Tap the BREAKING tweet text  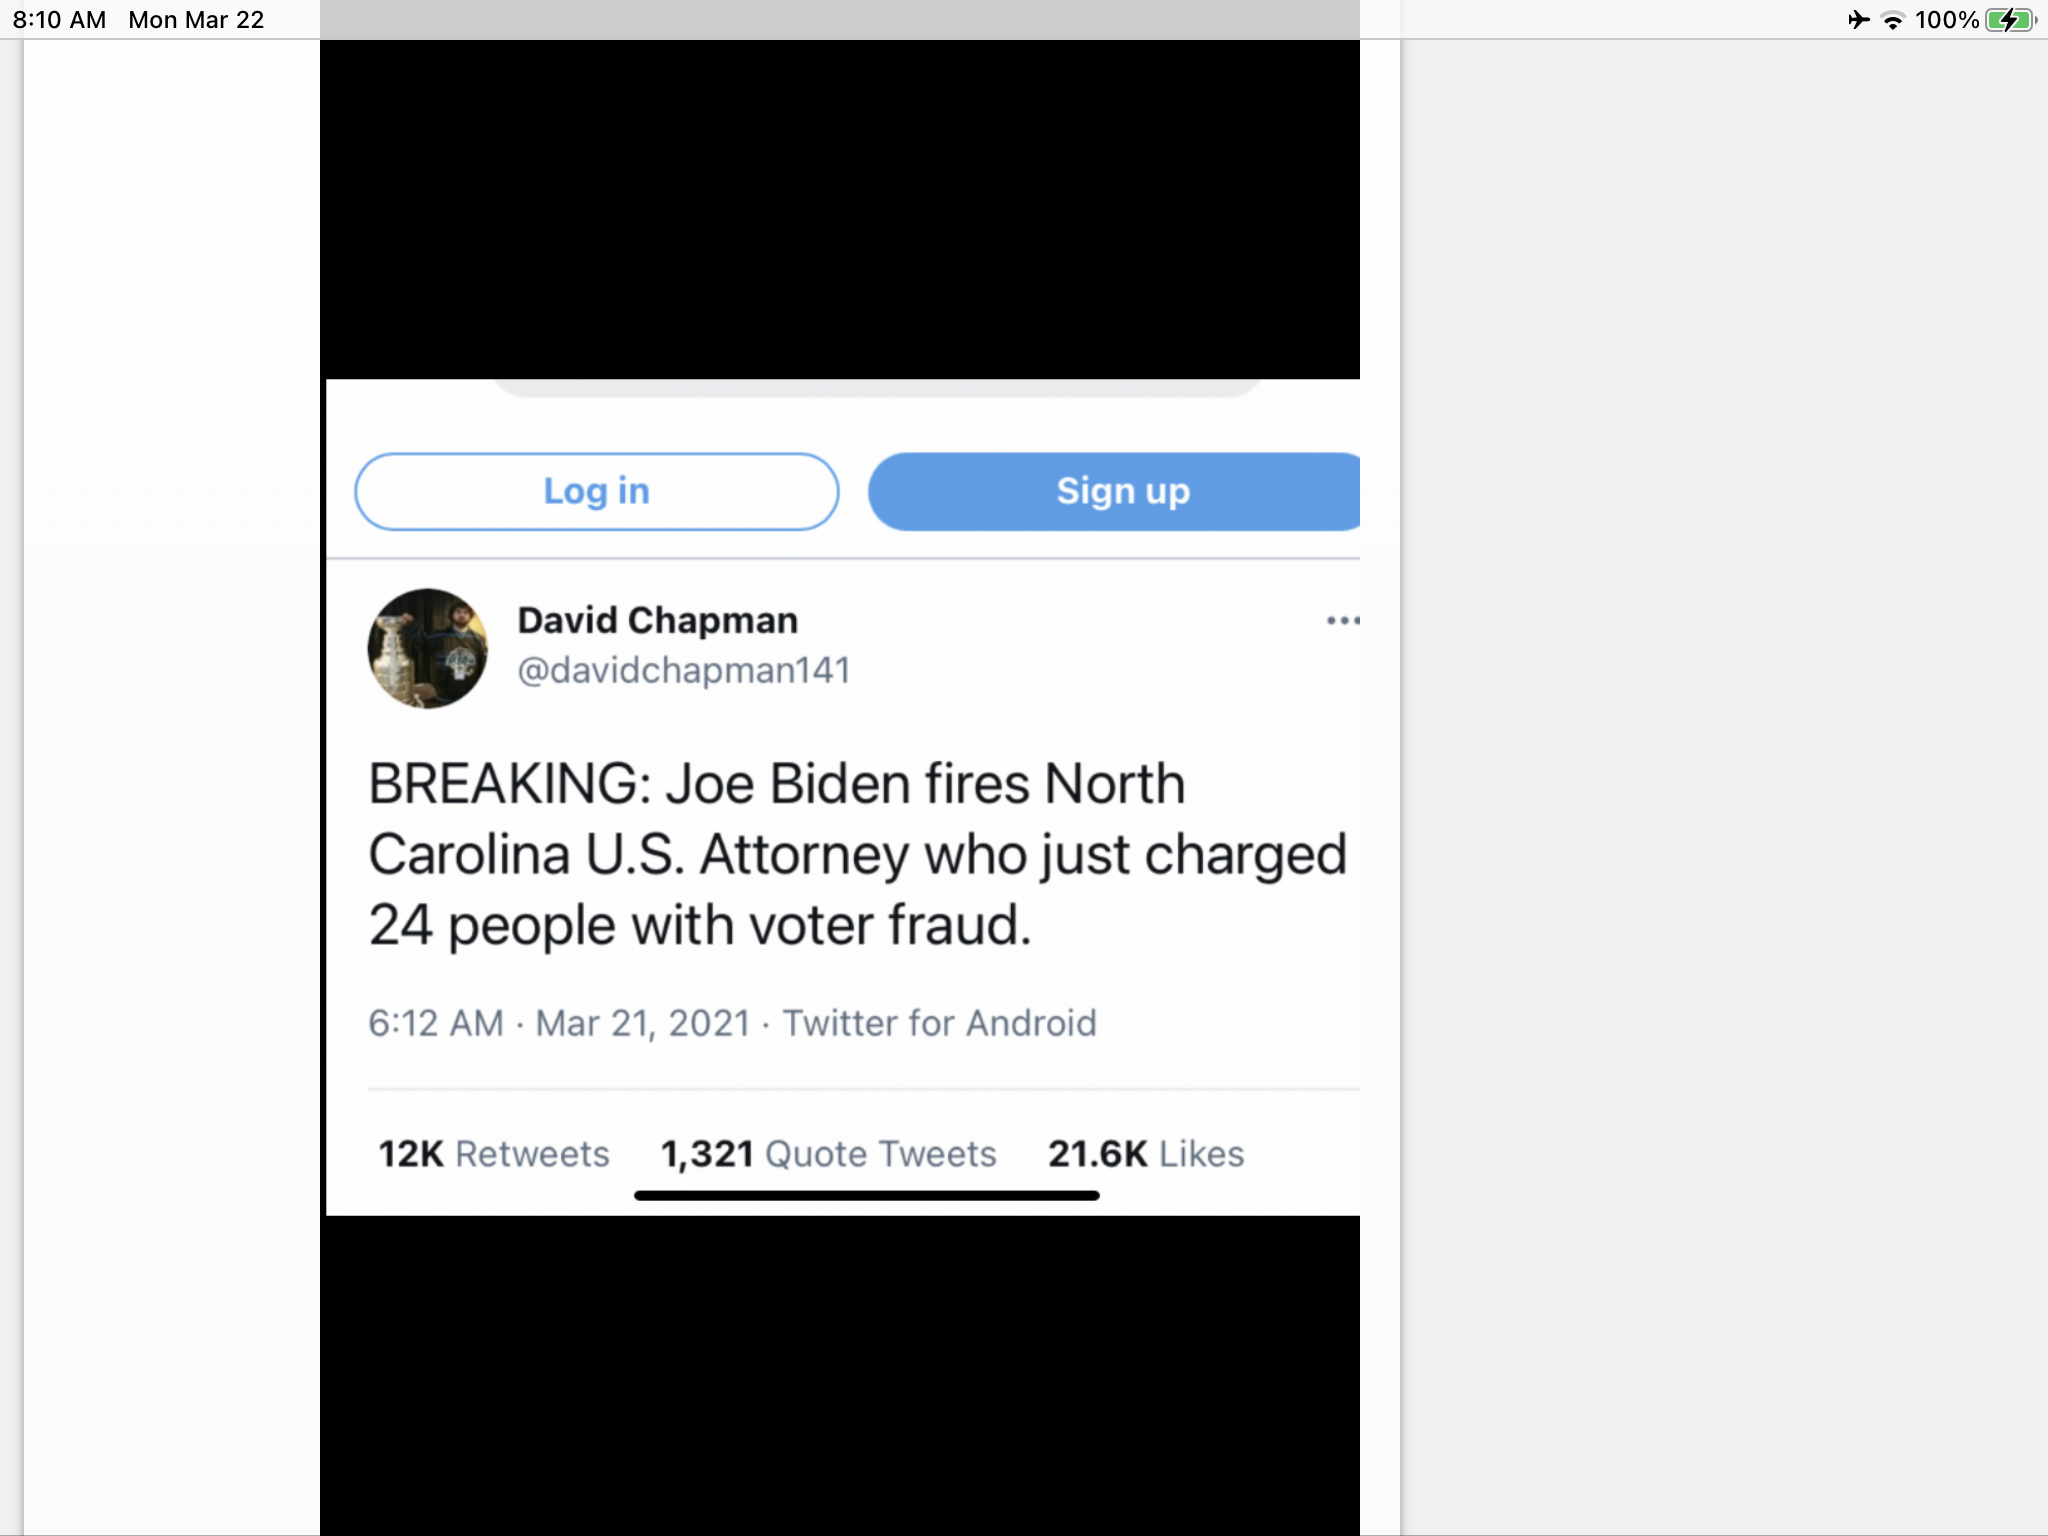[856, 854]
